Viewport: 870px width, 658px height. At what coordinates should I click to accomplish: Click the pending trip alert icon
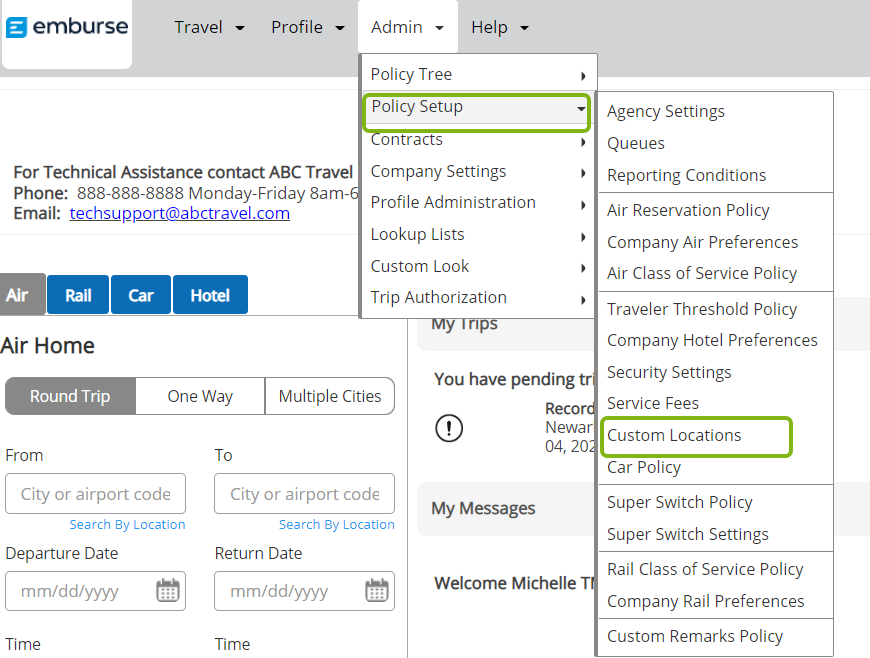click(x=449, y=428)
